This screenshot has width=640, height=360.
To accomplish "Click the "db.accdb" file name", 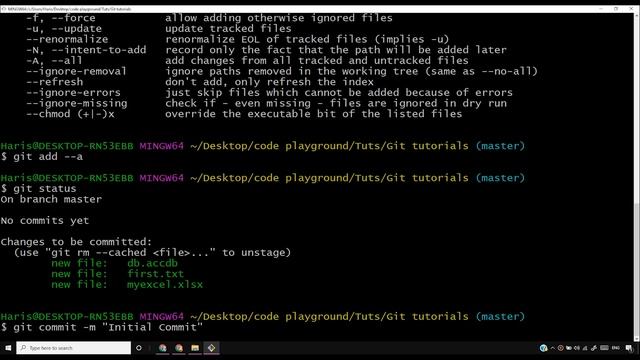I will pos(153,263).
